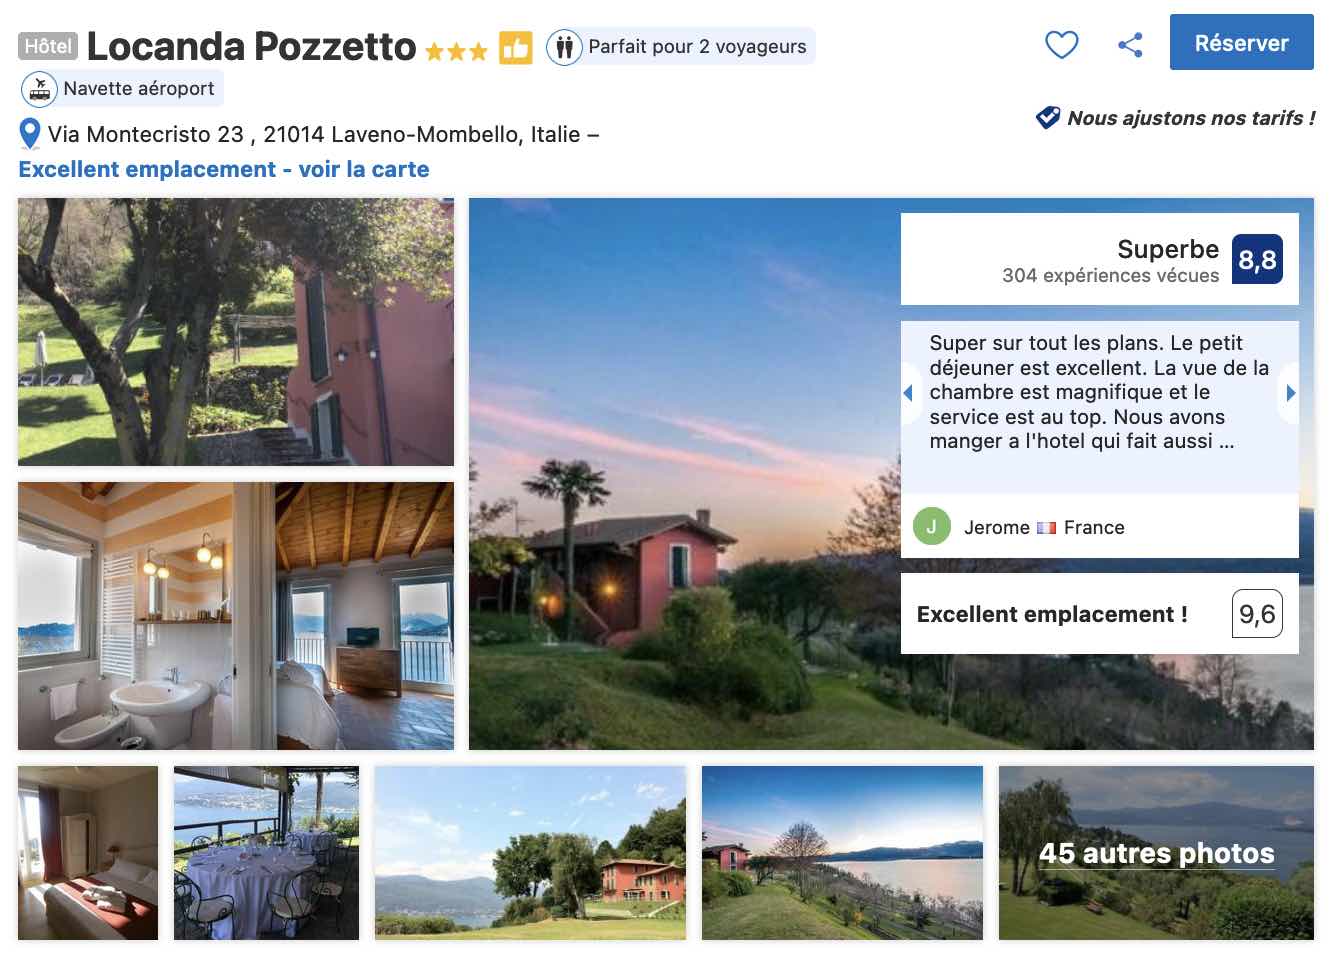This screenshot has width=1334, height=956.
Task: Click the blue location pin icon
Action: tap(30, 134)
